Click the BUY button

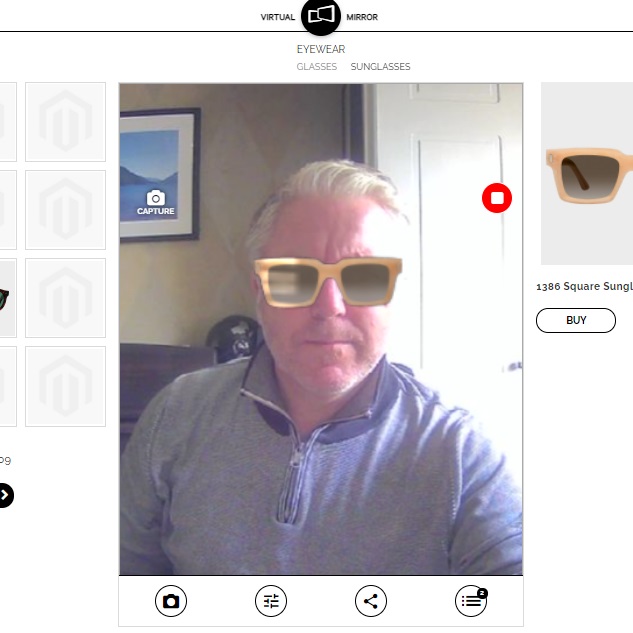coord(576,320)
